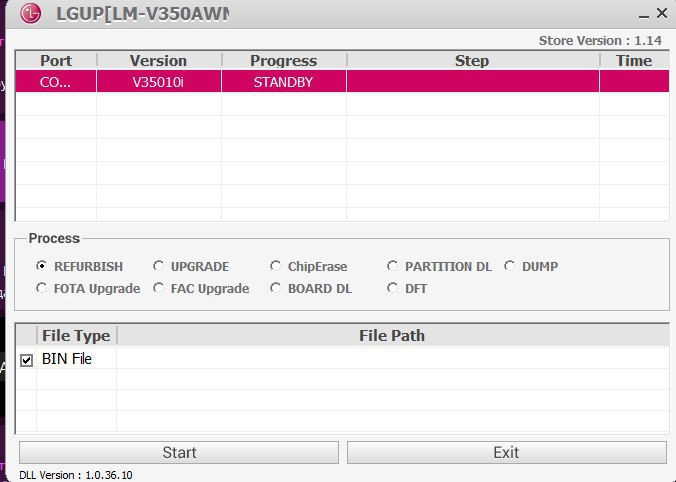676x482 pixels.
Task: Choose the DFT process option
Action: point(392,288)
